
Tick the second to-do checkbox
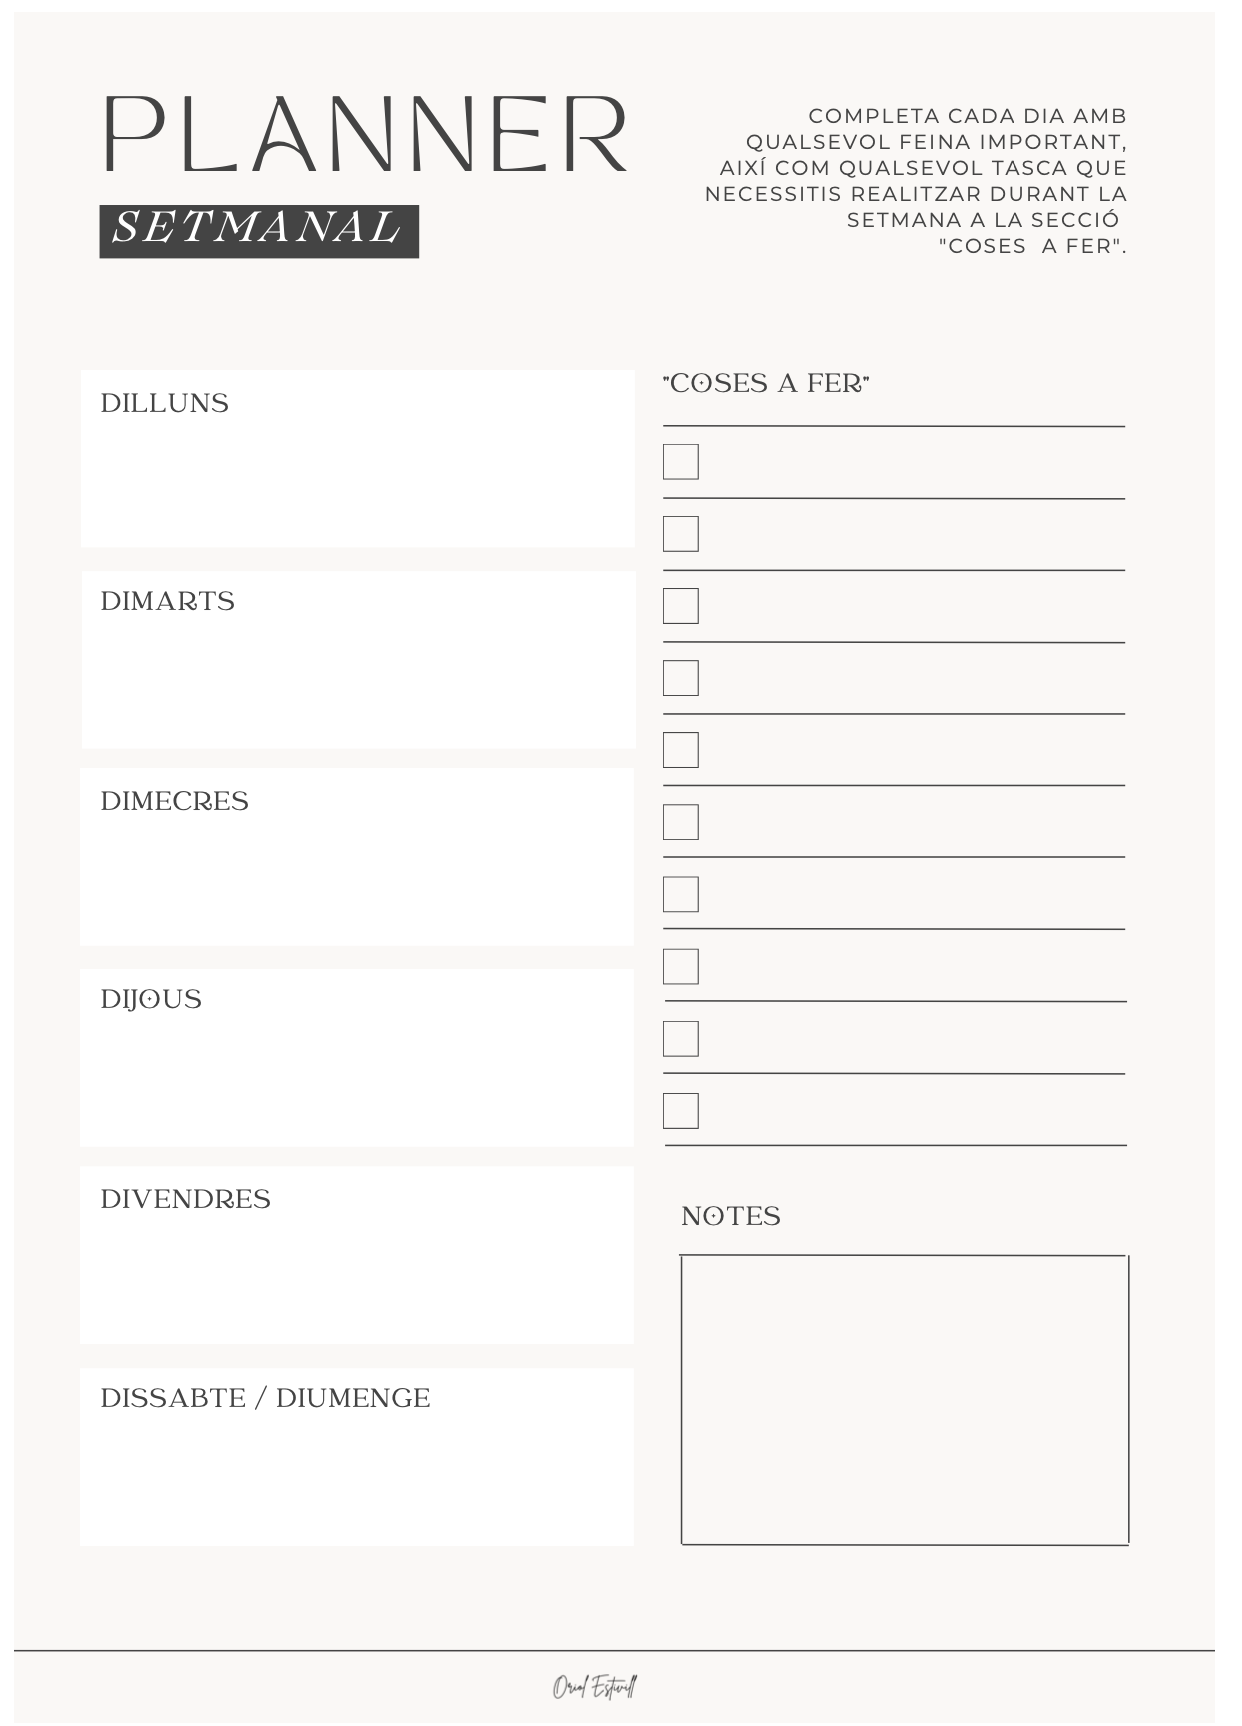680,534
